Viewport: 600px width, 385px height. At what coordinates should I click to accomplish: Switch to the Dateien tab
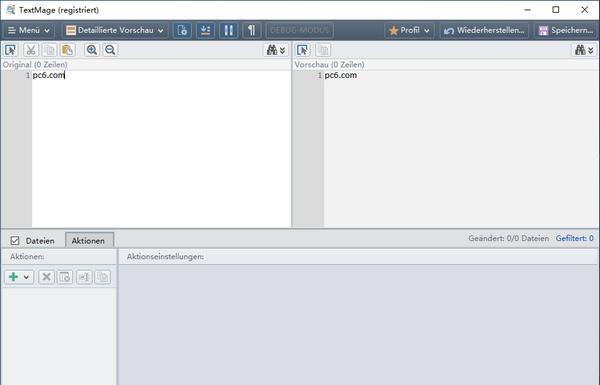(40, 241)
